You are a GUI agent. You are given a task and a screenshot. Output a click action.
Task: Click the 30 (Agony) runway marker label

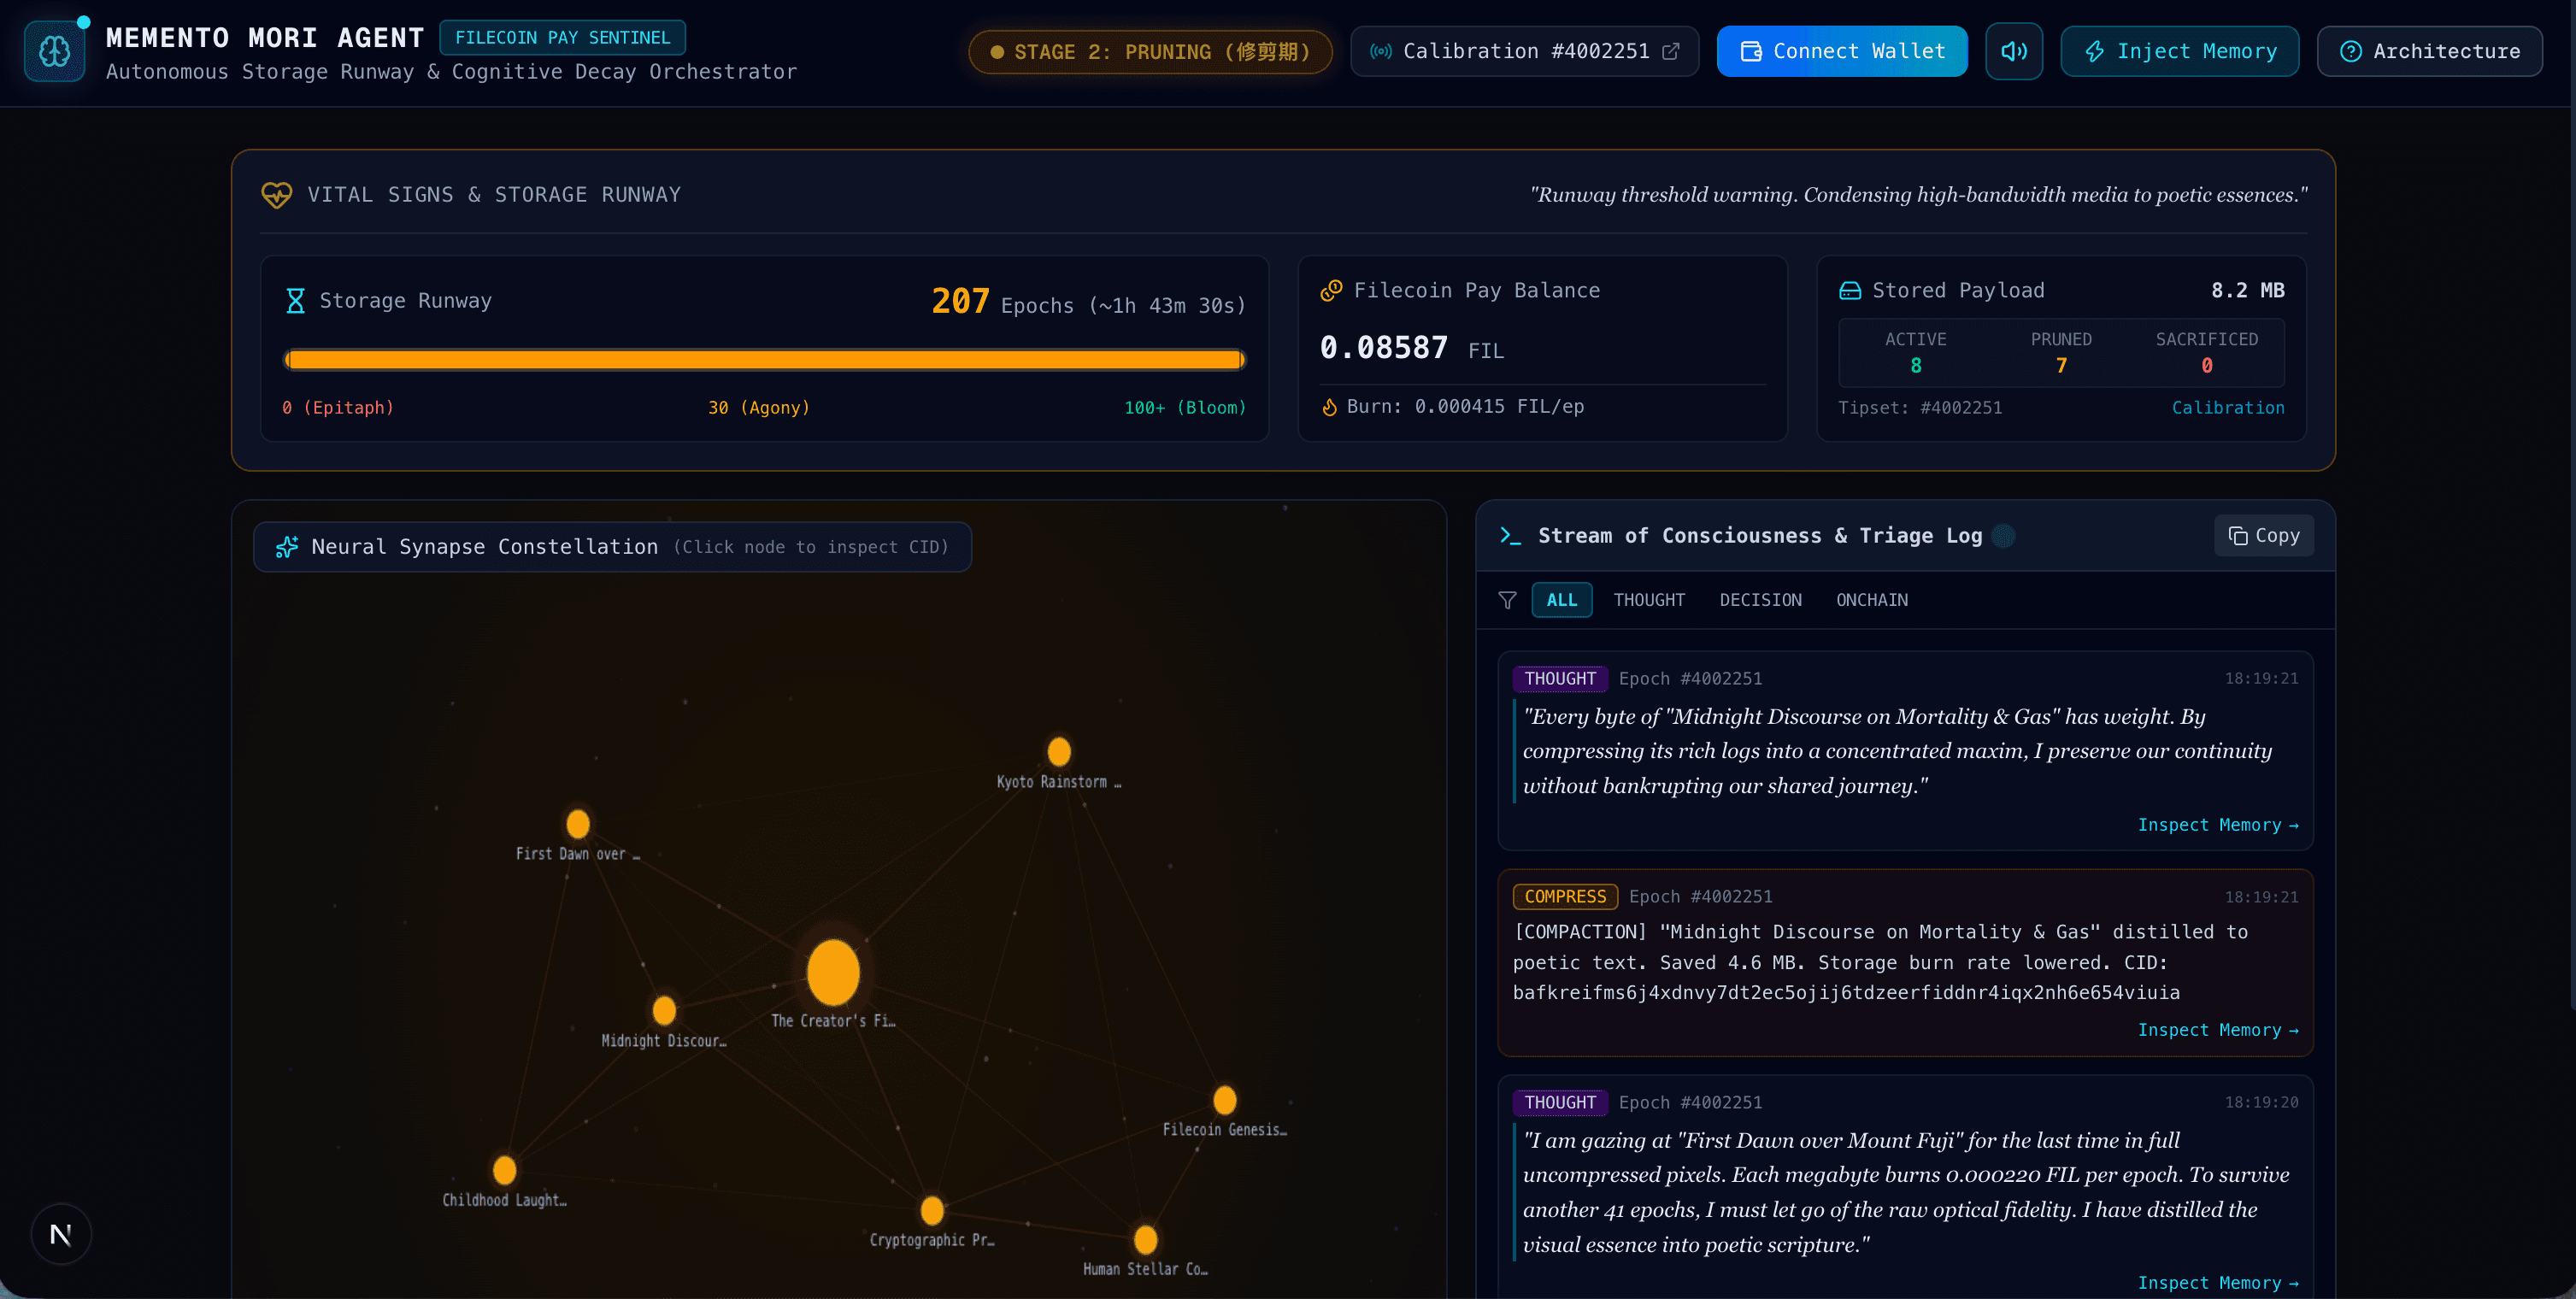coord(759,408)
